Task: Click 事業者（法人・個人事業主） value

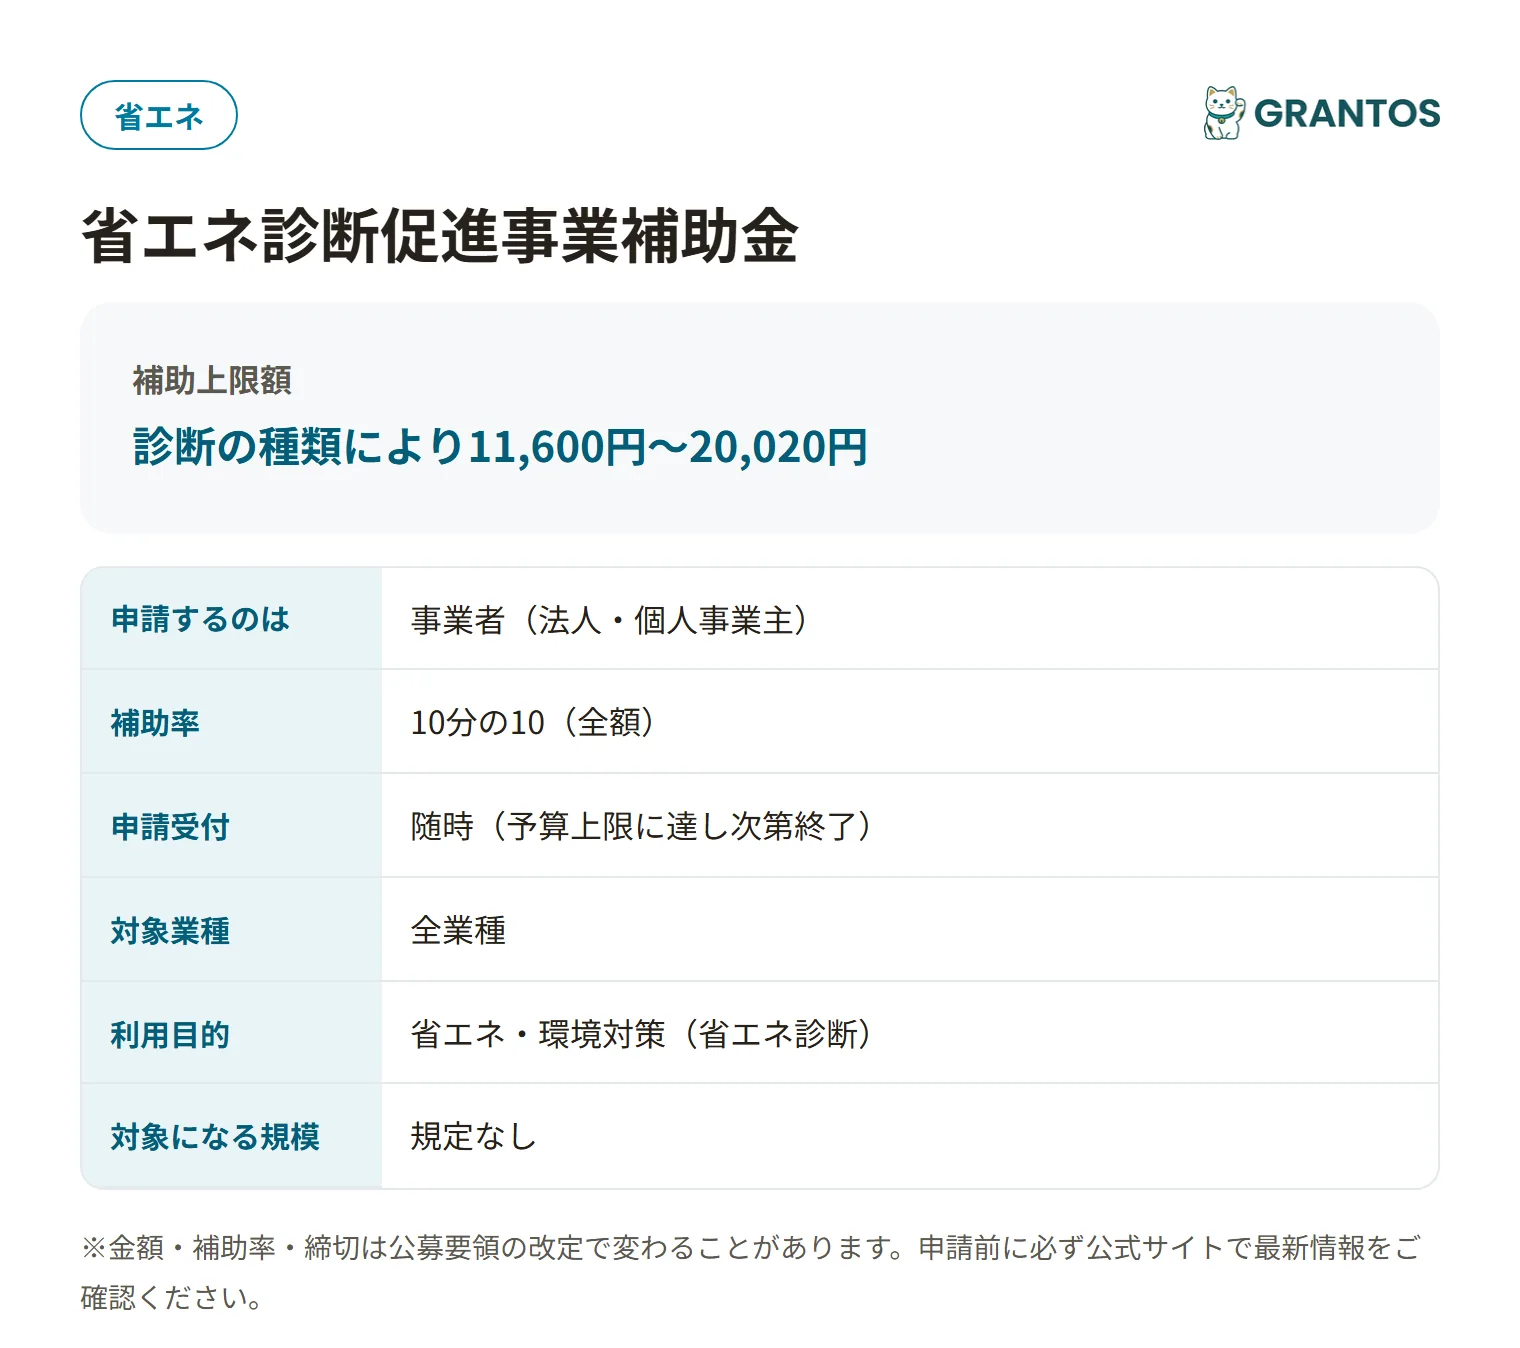Action: tap(610, 620)
